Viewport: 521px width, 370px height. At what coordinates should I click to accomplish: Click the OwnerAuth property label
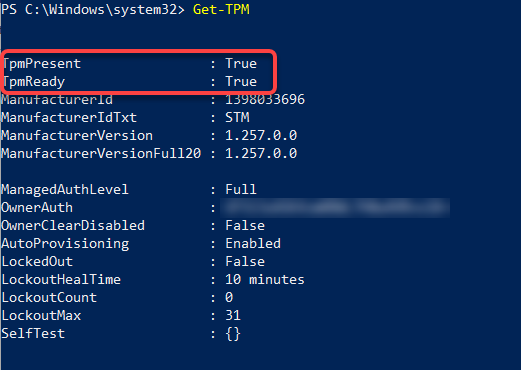coord(37,207)
